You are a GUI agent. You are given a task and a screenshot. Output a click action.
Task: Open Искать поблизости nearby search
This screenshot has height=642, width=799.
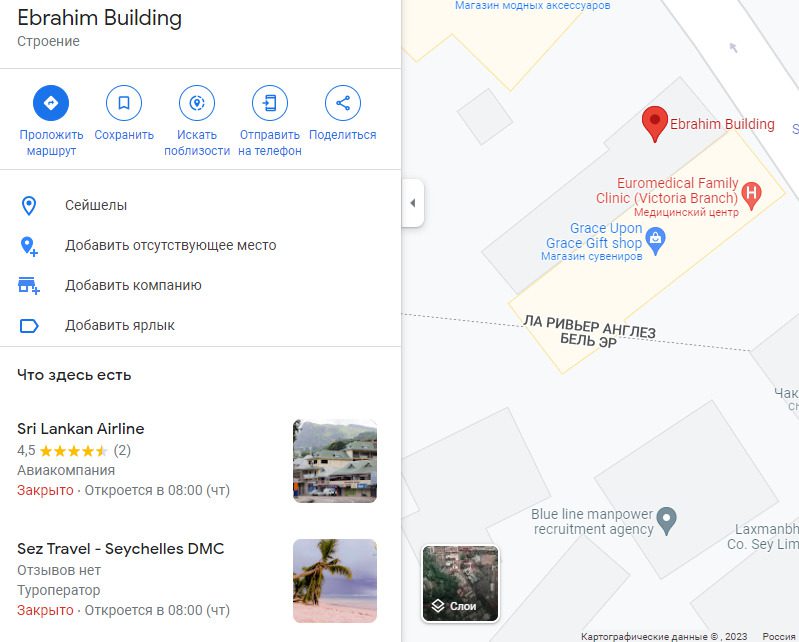pos(197,103)
